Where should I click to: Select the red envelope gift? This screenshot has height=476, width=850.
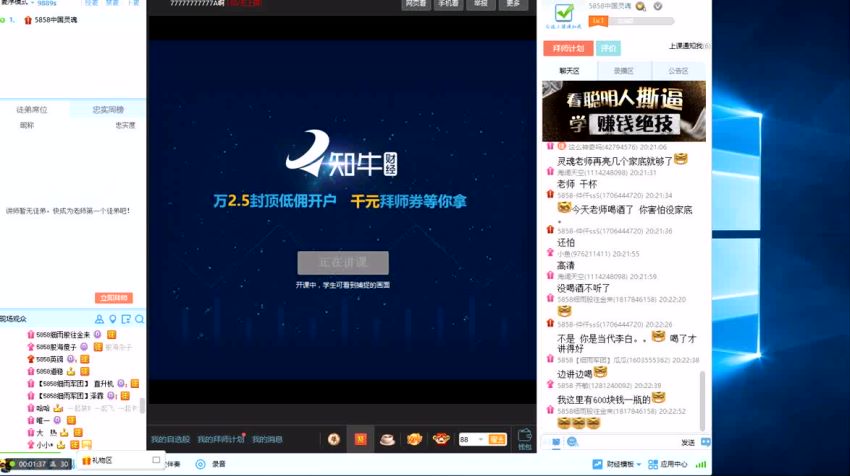coord(360,439)
